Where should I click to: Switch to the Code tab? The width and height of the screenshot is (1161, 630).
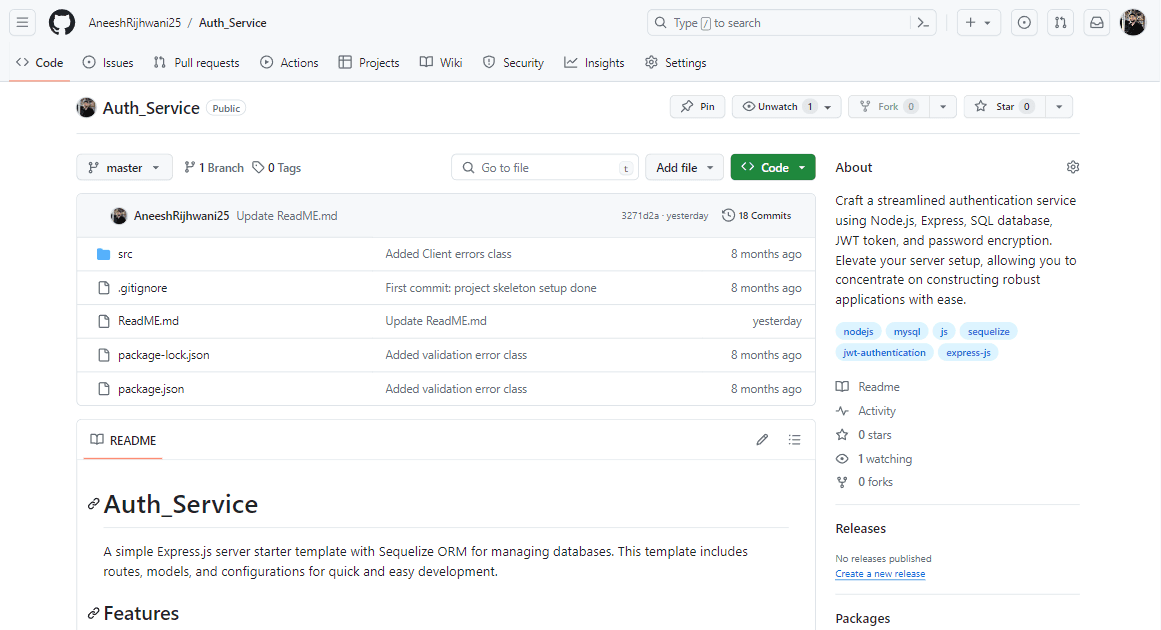(40, 63)
